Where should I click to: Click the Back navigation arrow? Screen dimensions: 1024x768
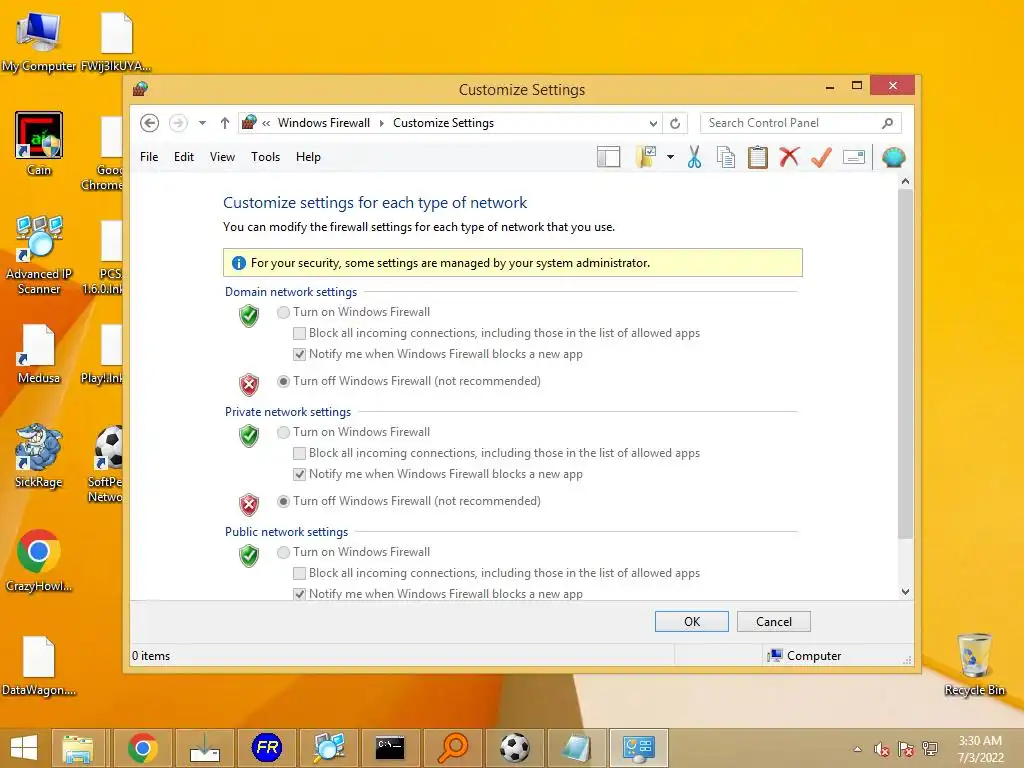[x=150, y=123]
